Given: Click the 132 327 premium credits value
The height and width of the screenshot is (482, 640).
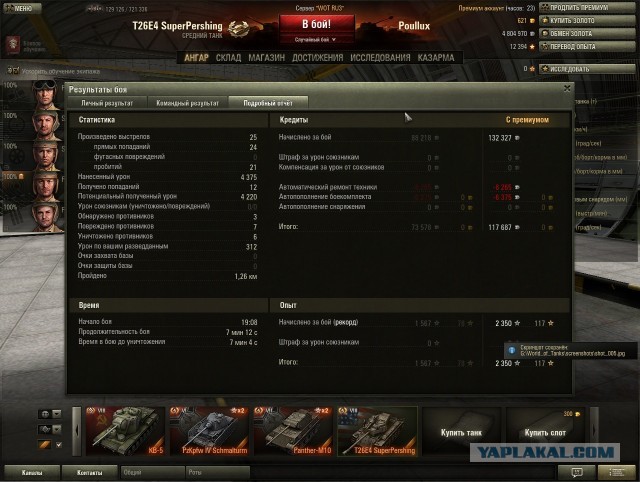Looking at the screenshot, I should tap(500, 138).
